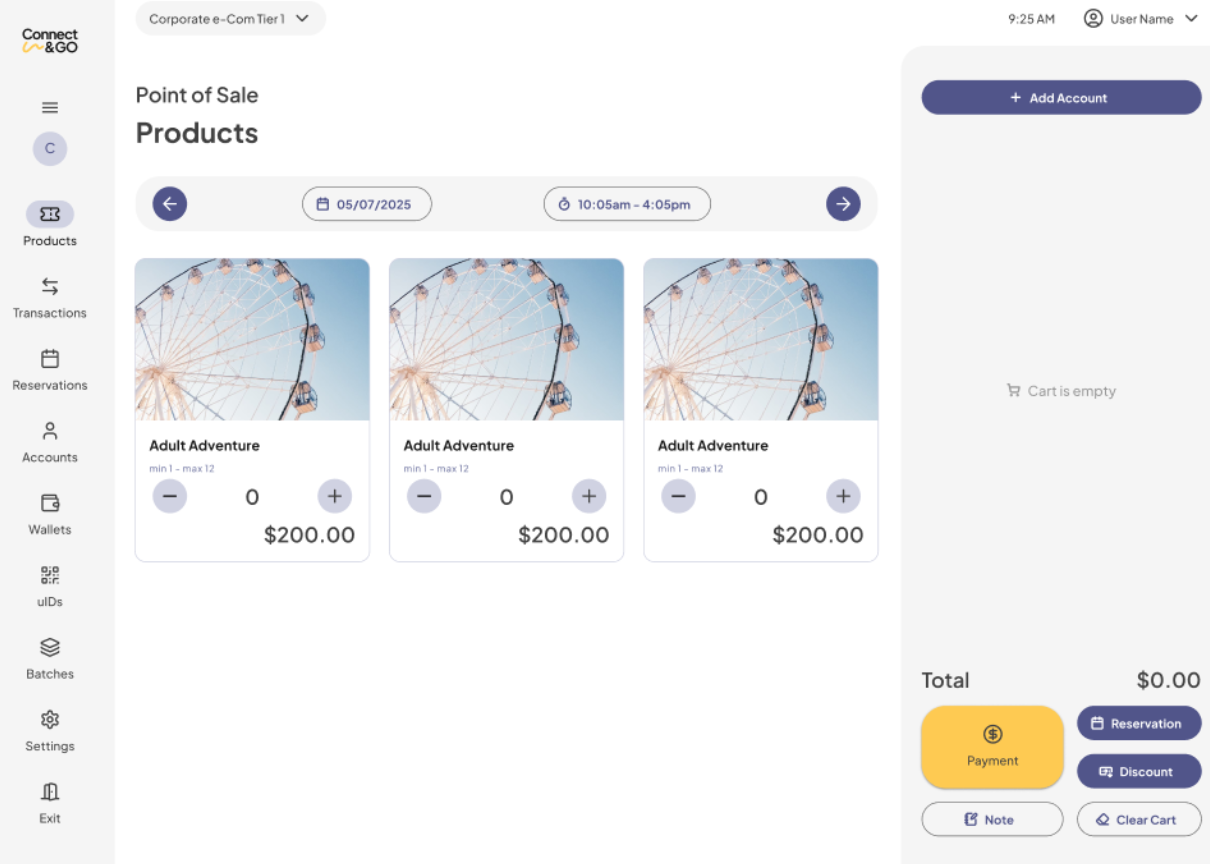The height and width of the screenshot is (864, 1210).
Task: Open uIDs QR code section
Action: pyautogui.click(x=50, y=585)
